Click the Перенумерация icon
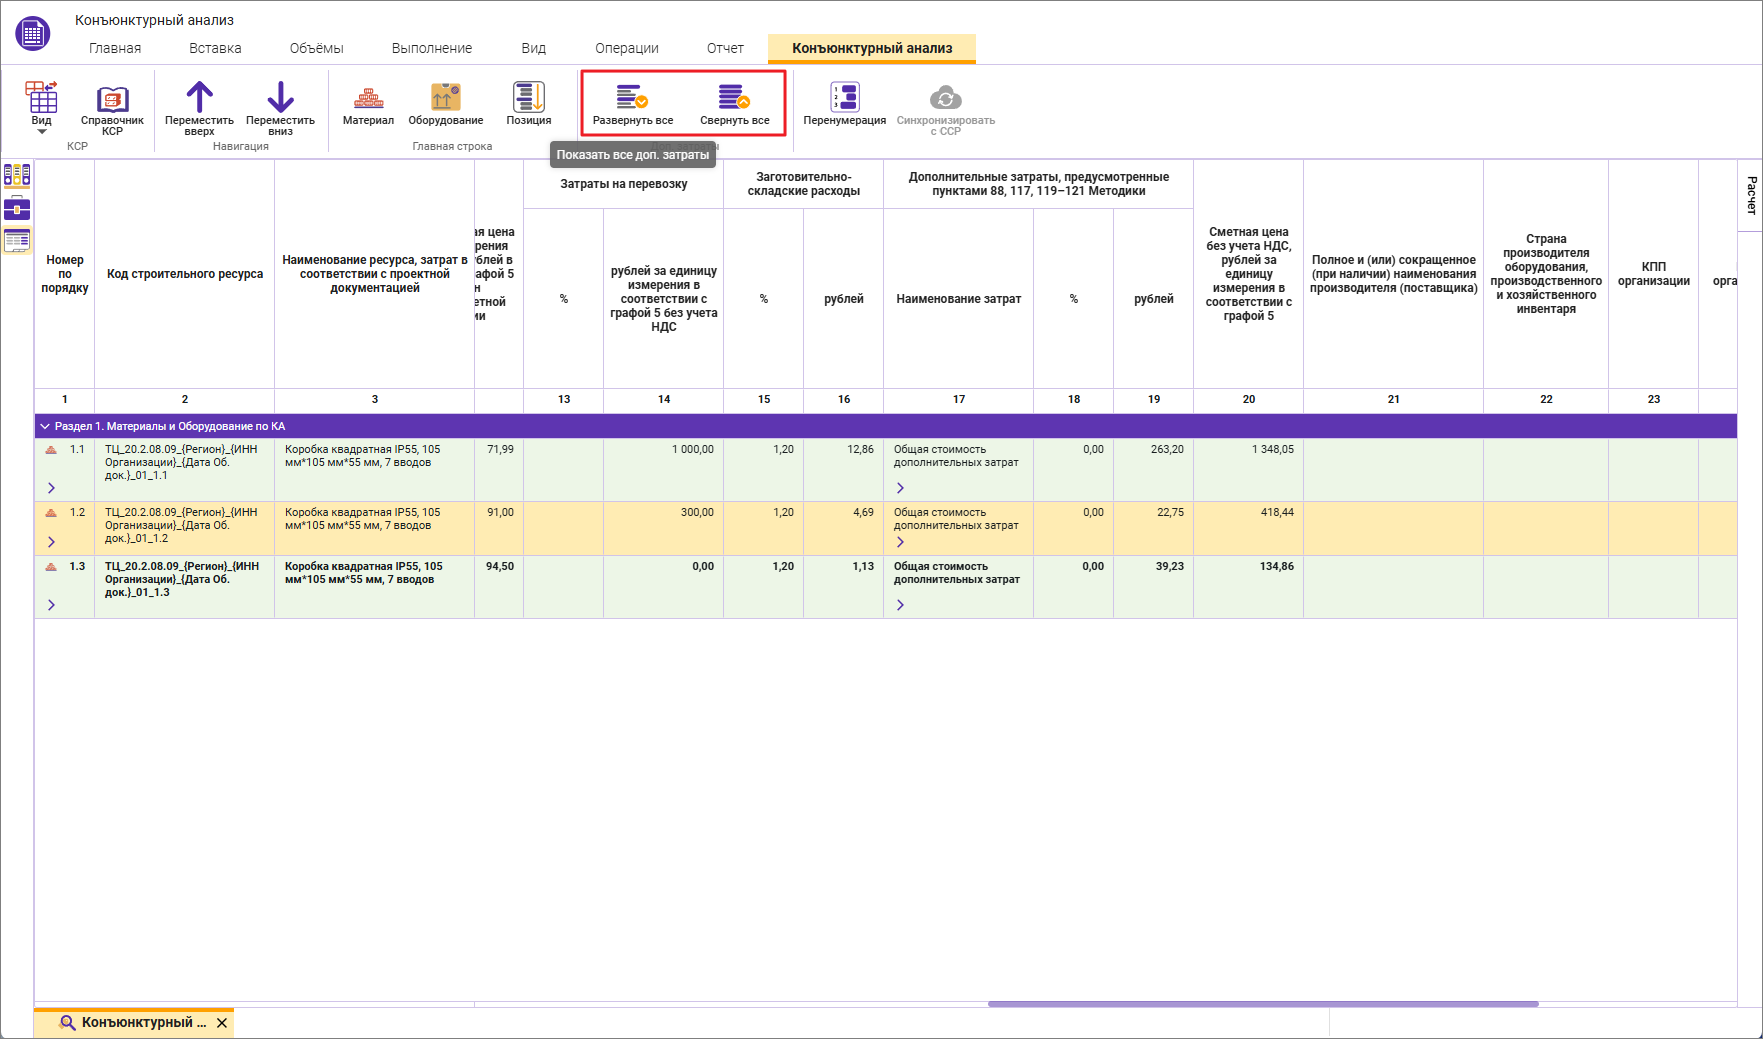The width and height of the screenshot is (1763, 1039). click(x=844, y=98)
